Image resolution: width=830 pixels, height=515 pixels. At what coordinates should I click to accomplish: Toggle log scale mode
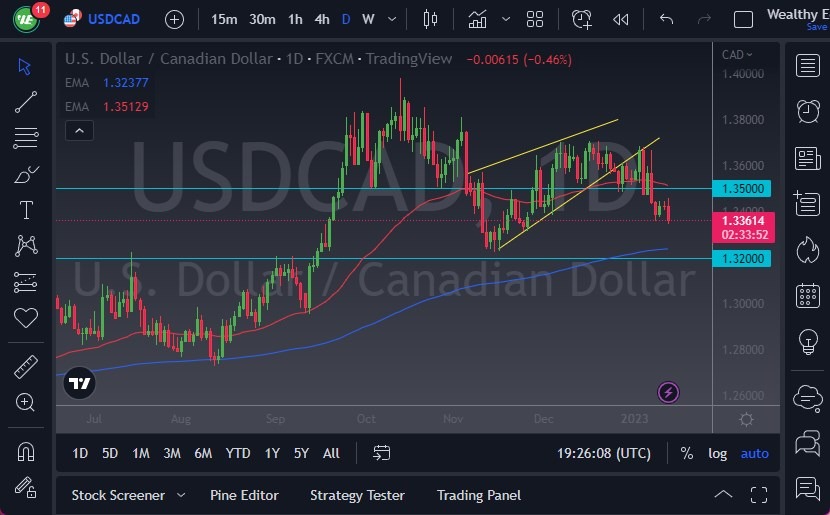(x=717, y=453)
